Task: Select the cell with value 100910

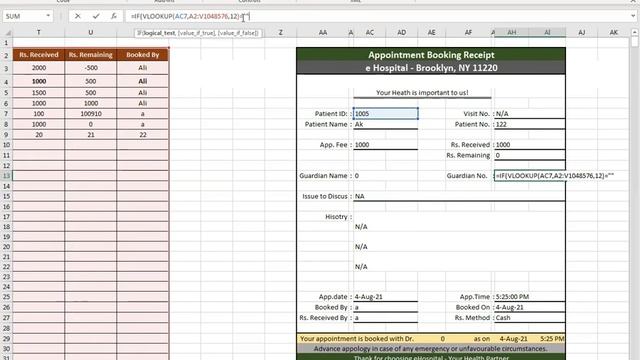Action: point(91,114)
